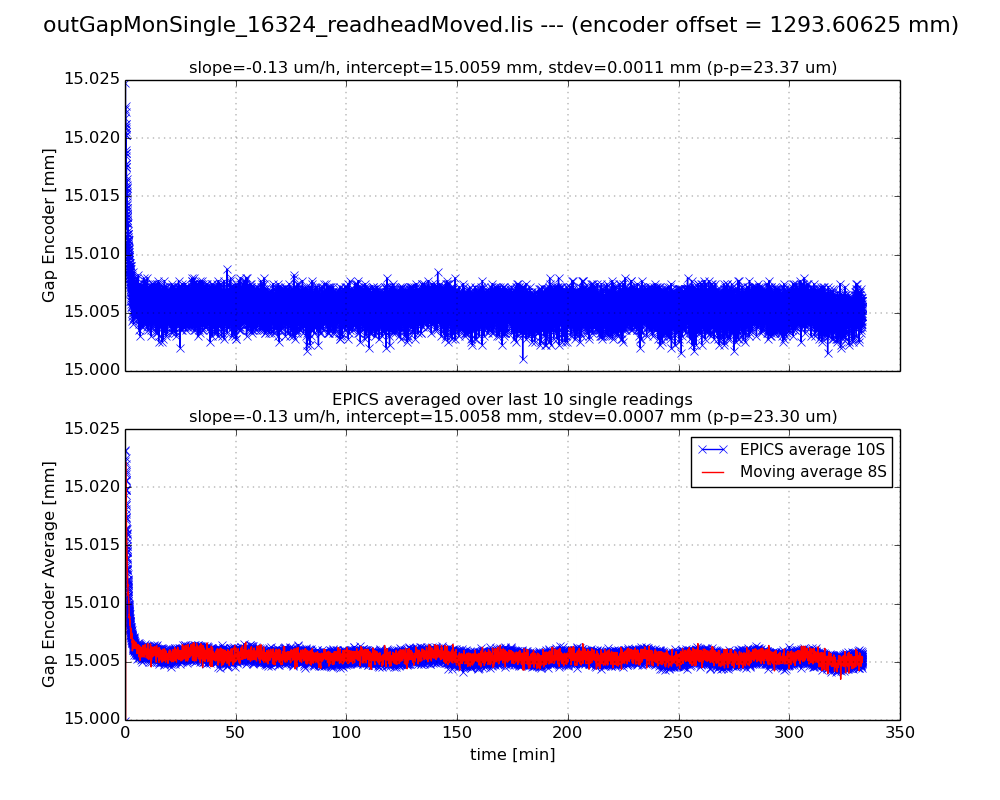Click the 15.010 tick label on bottom plot
Image resolution: width=1000 pixels, height=800 pixels.
click(x=92, y=603)
